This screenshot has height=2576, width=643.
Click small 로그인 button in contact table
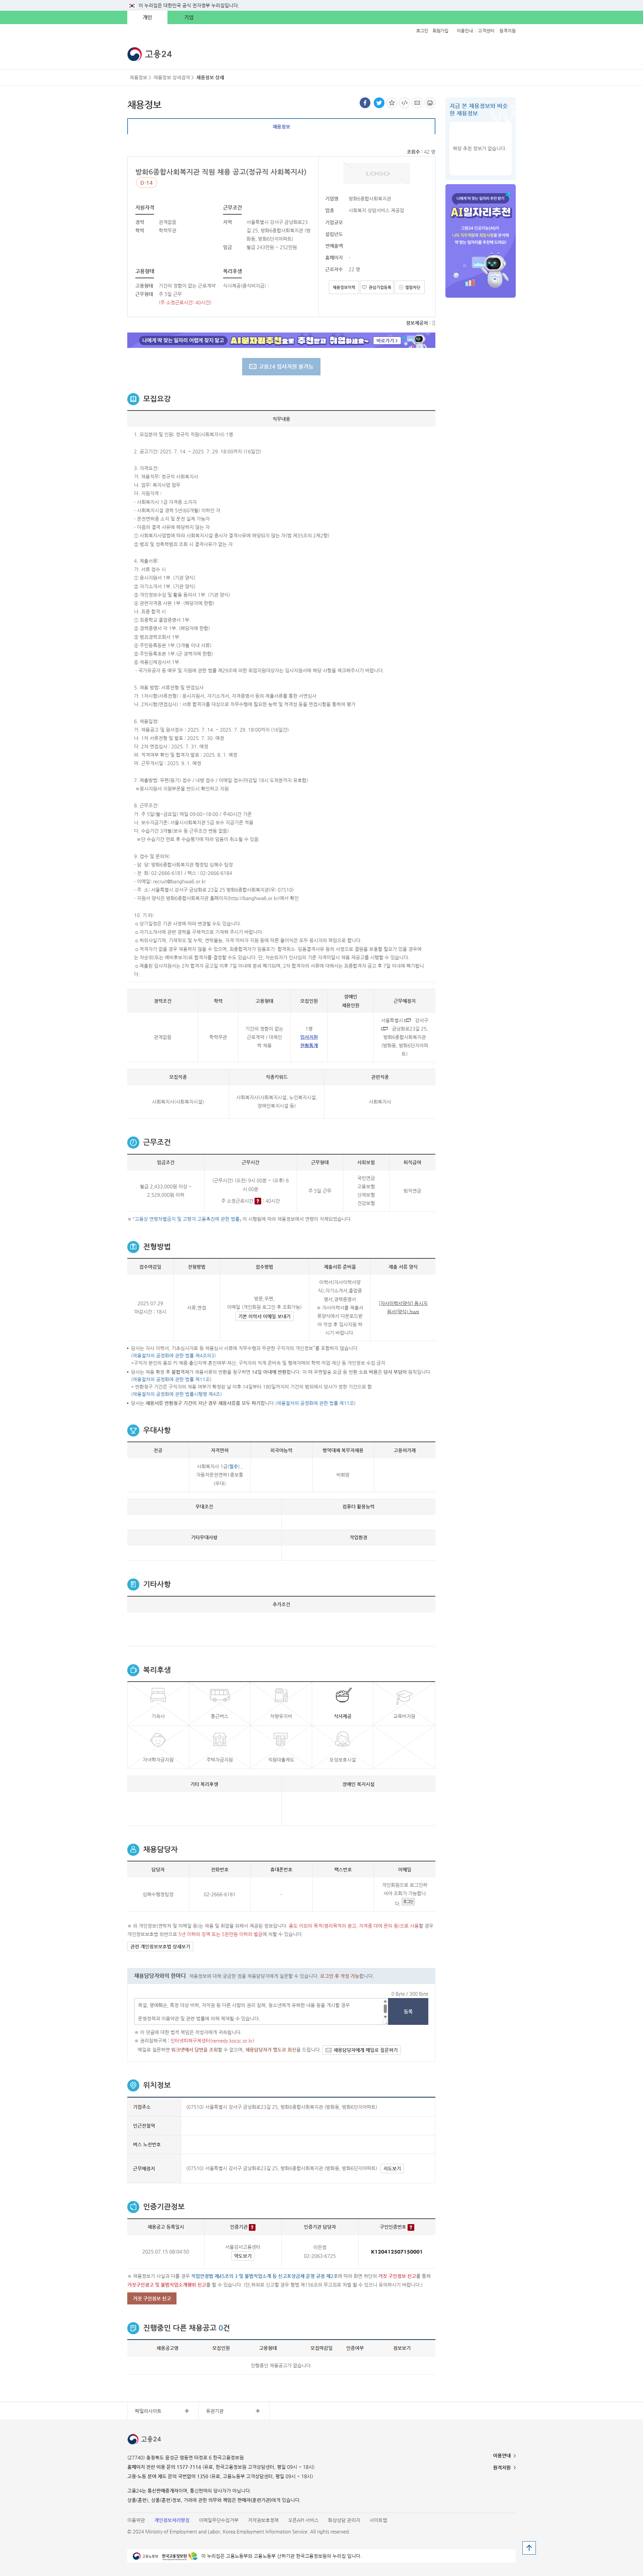408,1902
